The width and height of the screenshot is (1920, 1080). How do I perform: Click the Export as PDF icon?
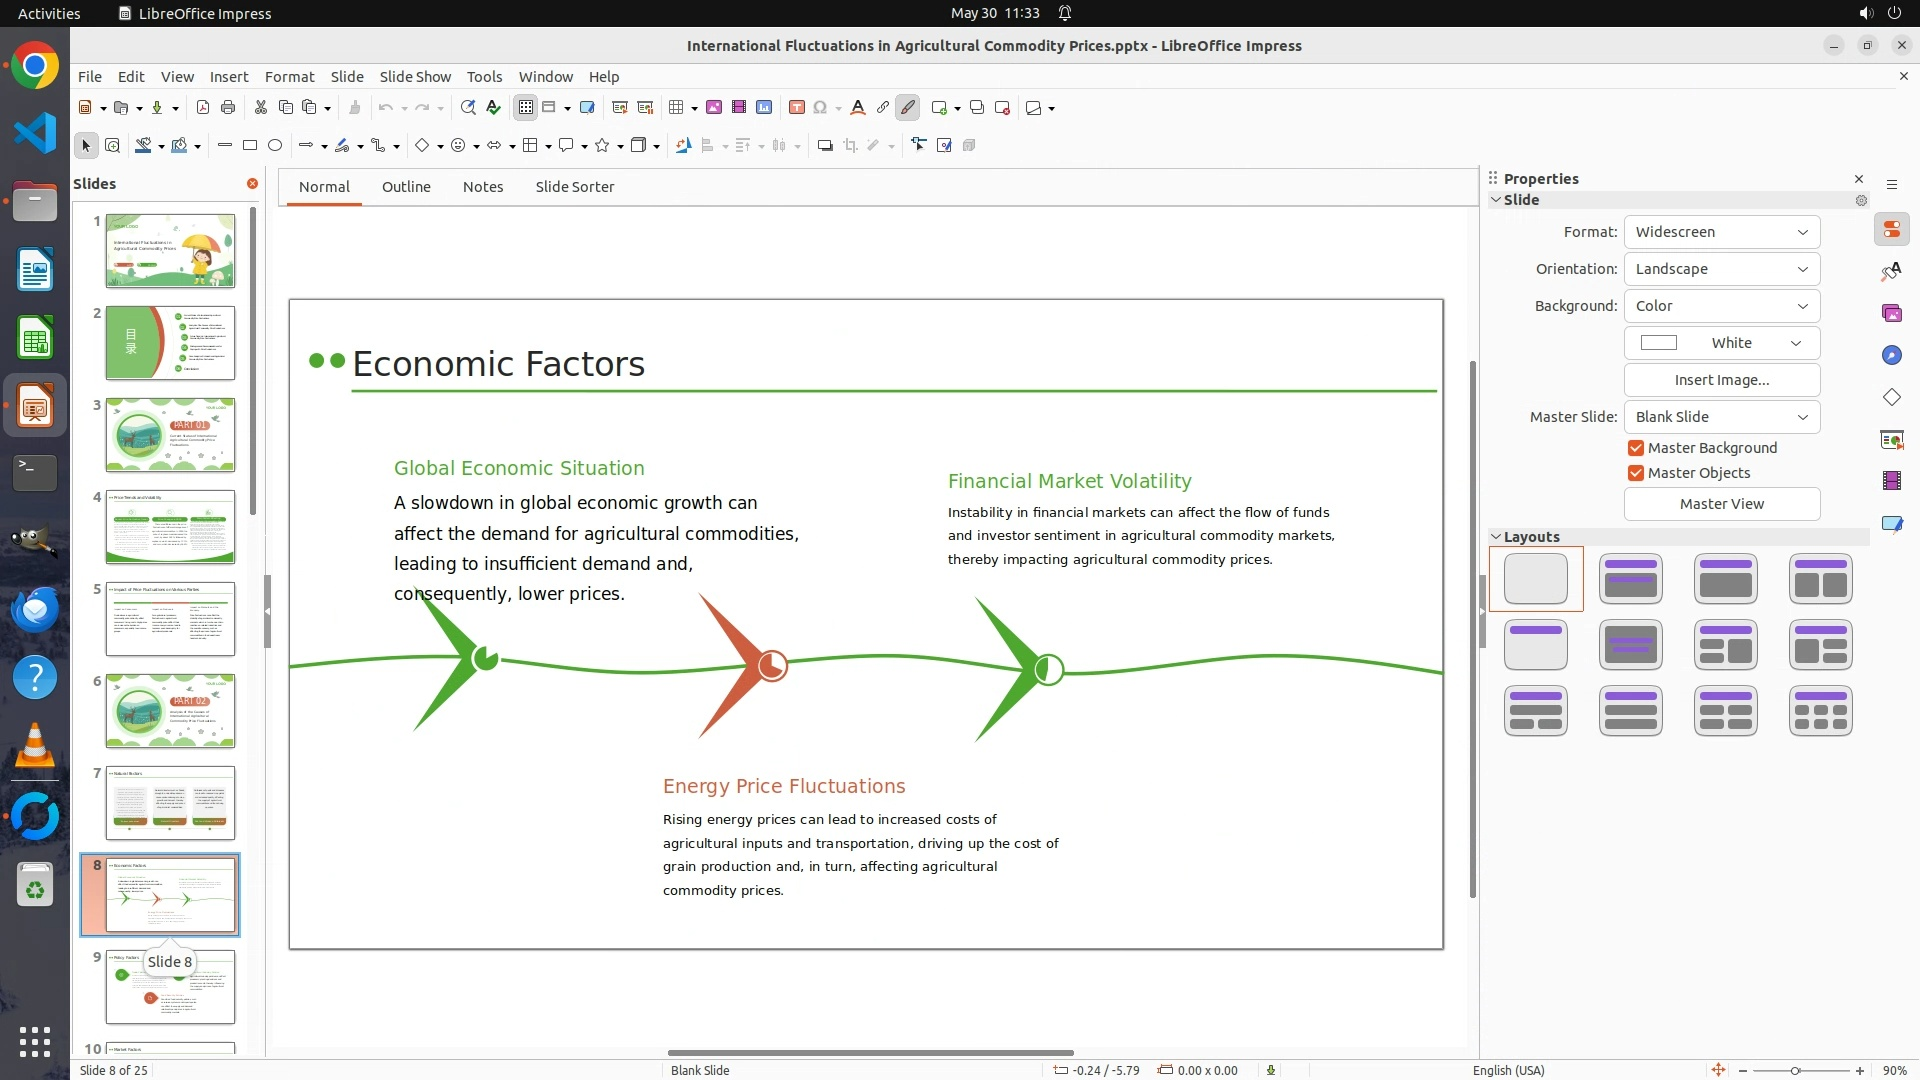[203, 108]
